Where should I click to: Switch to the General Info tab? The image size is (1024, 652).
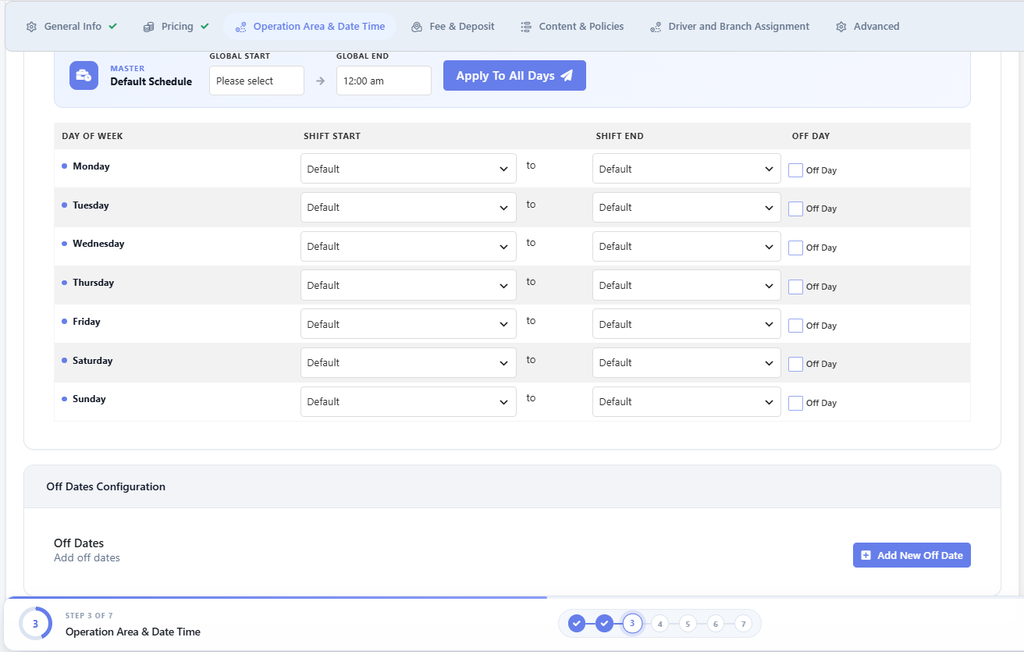(72, 27)
